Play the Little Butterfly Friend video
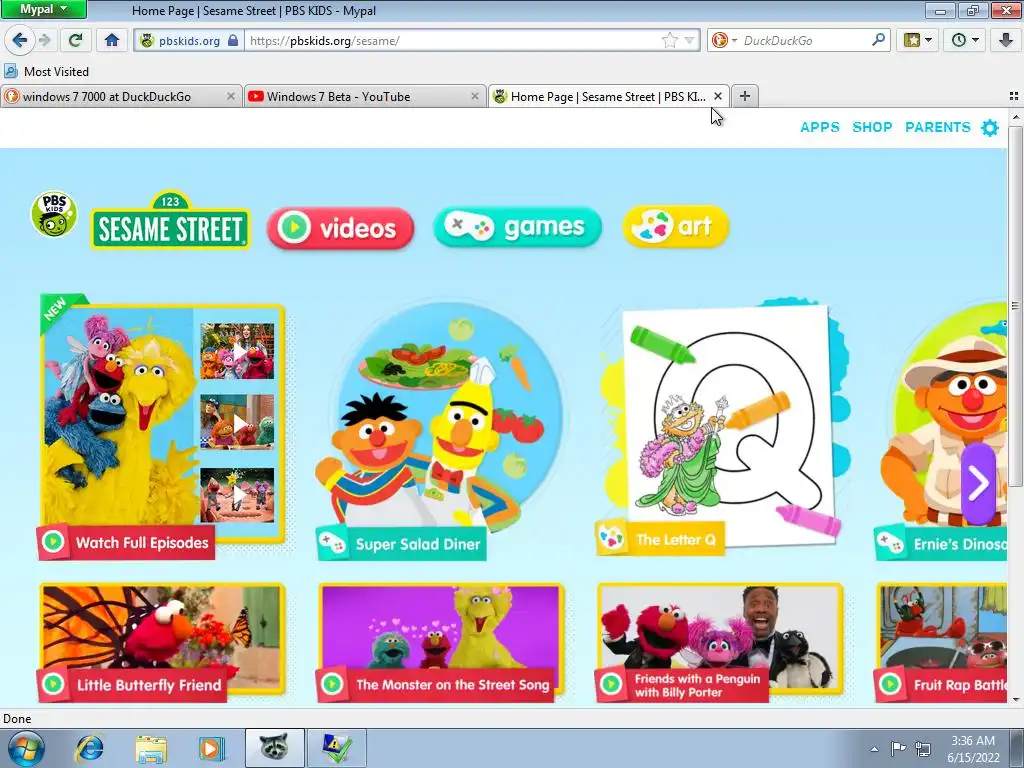1024x768 pixels. 162,643
